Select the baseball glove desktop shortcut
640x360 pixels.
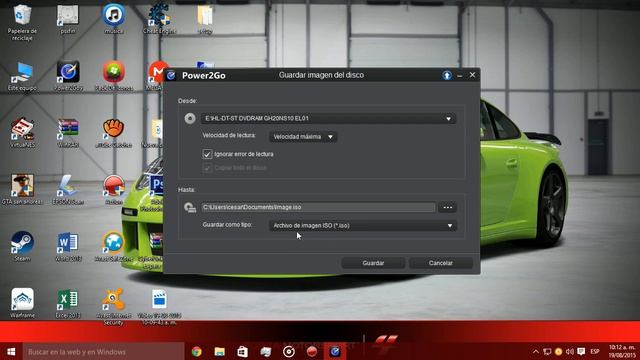pyautogui.click(x=113, y=133)
